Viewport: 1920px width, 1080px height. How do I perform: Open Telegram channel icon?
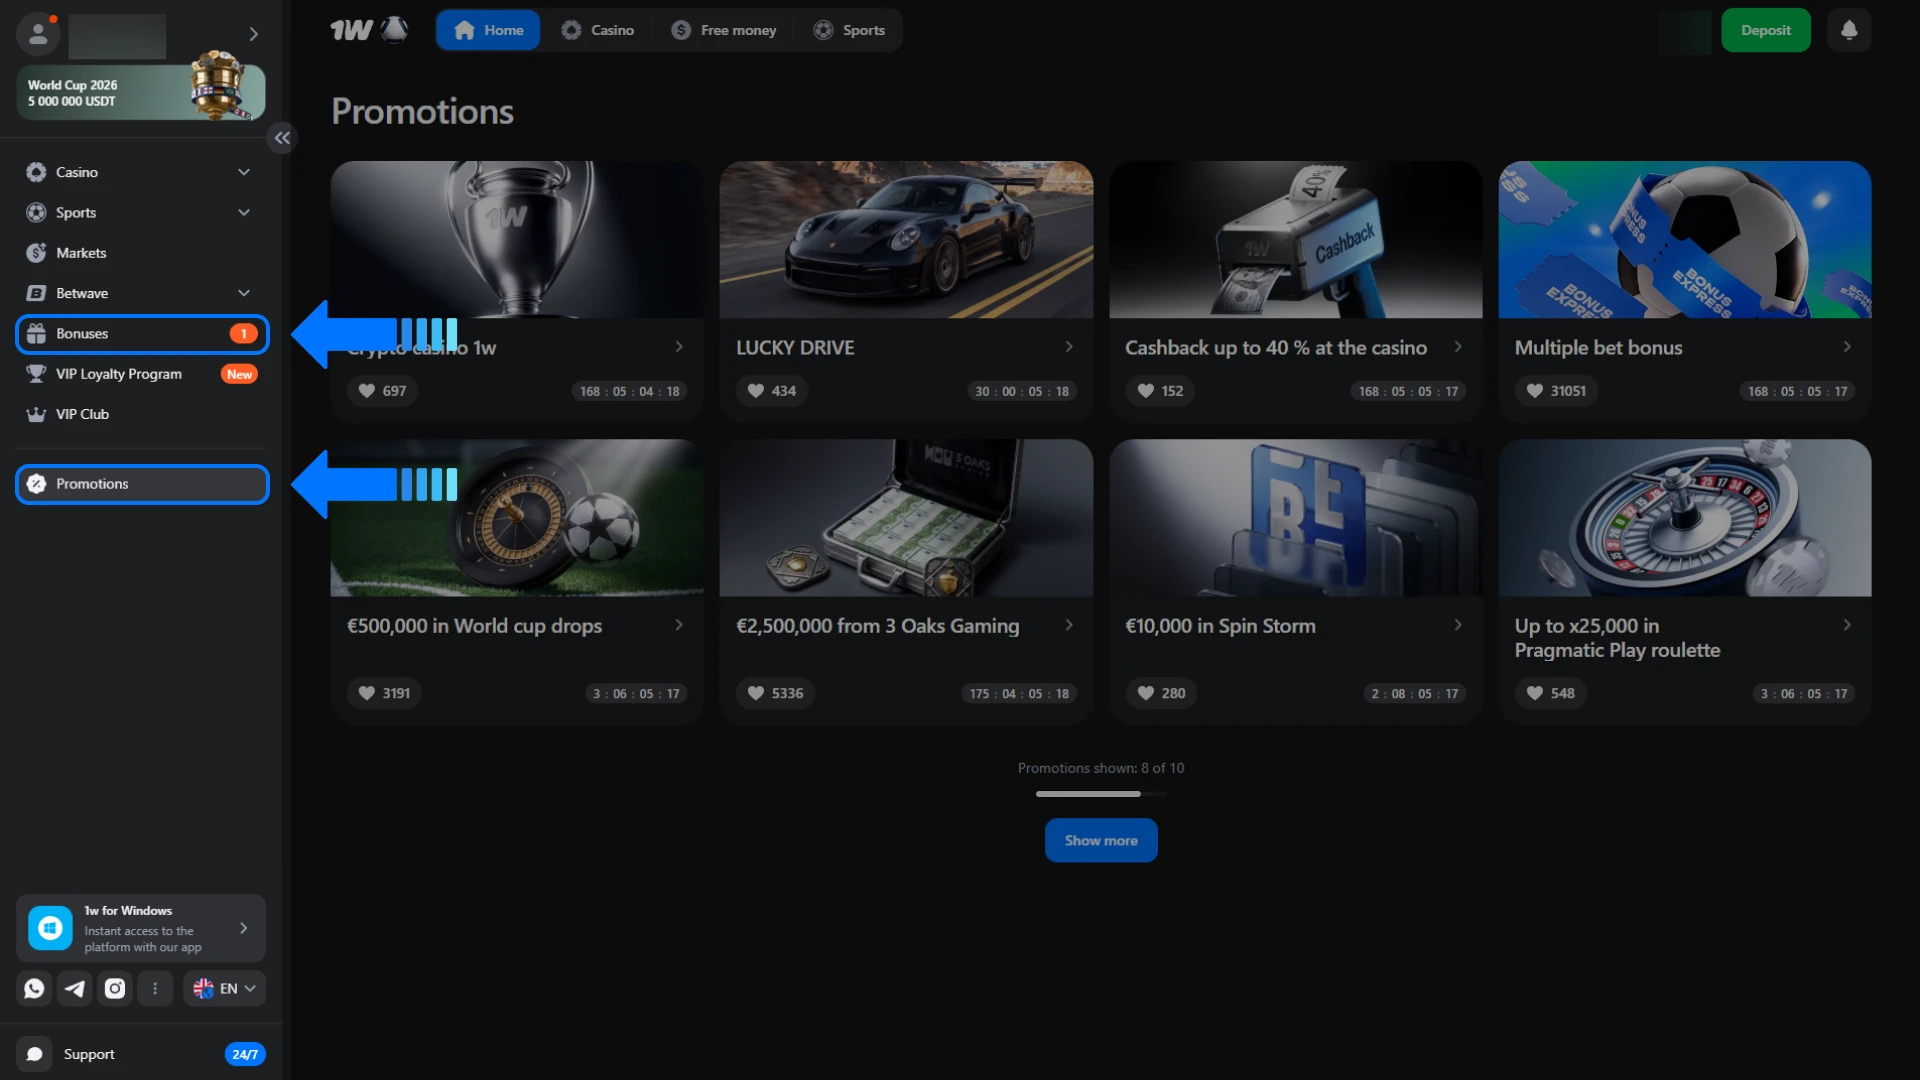75,989
